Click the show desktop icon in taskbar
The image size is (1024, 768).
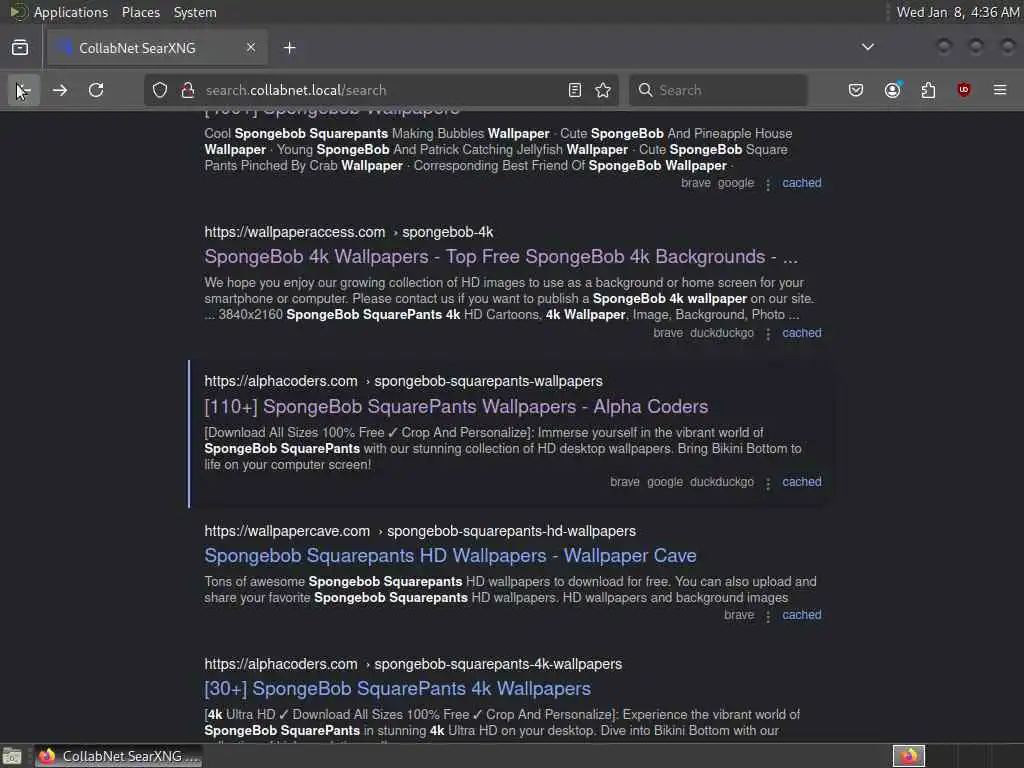(12, 756)
